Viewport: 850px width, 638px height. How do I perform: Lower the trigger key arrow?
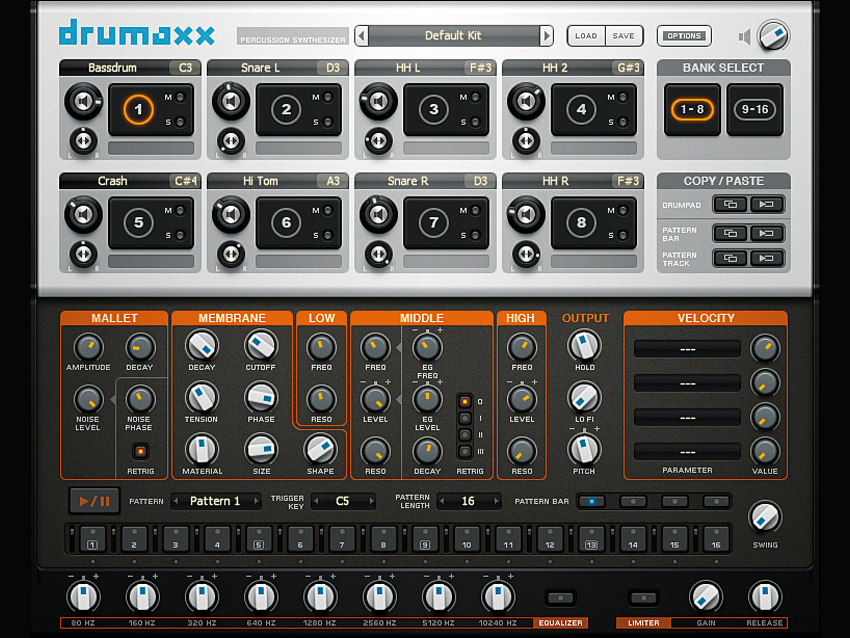tap(317, 501)
